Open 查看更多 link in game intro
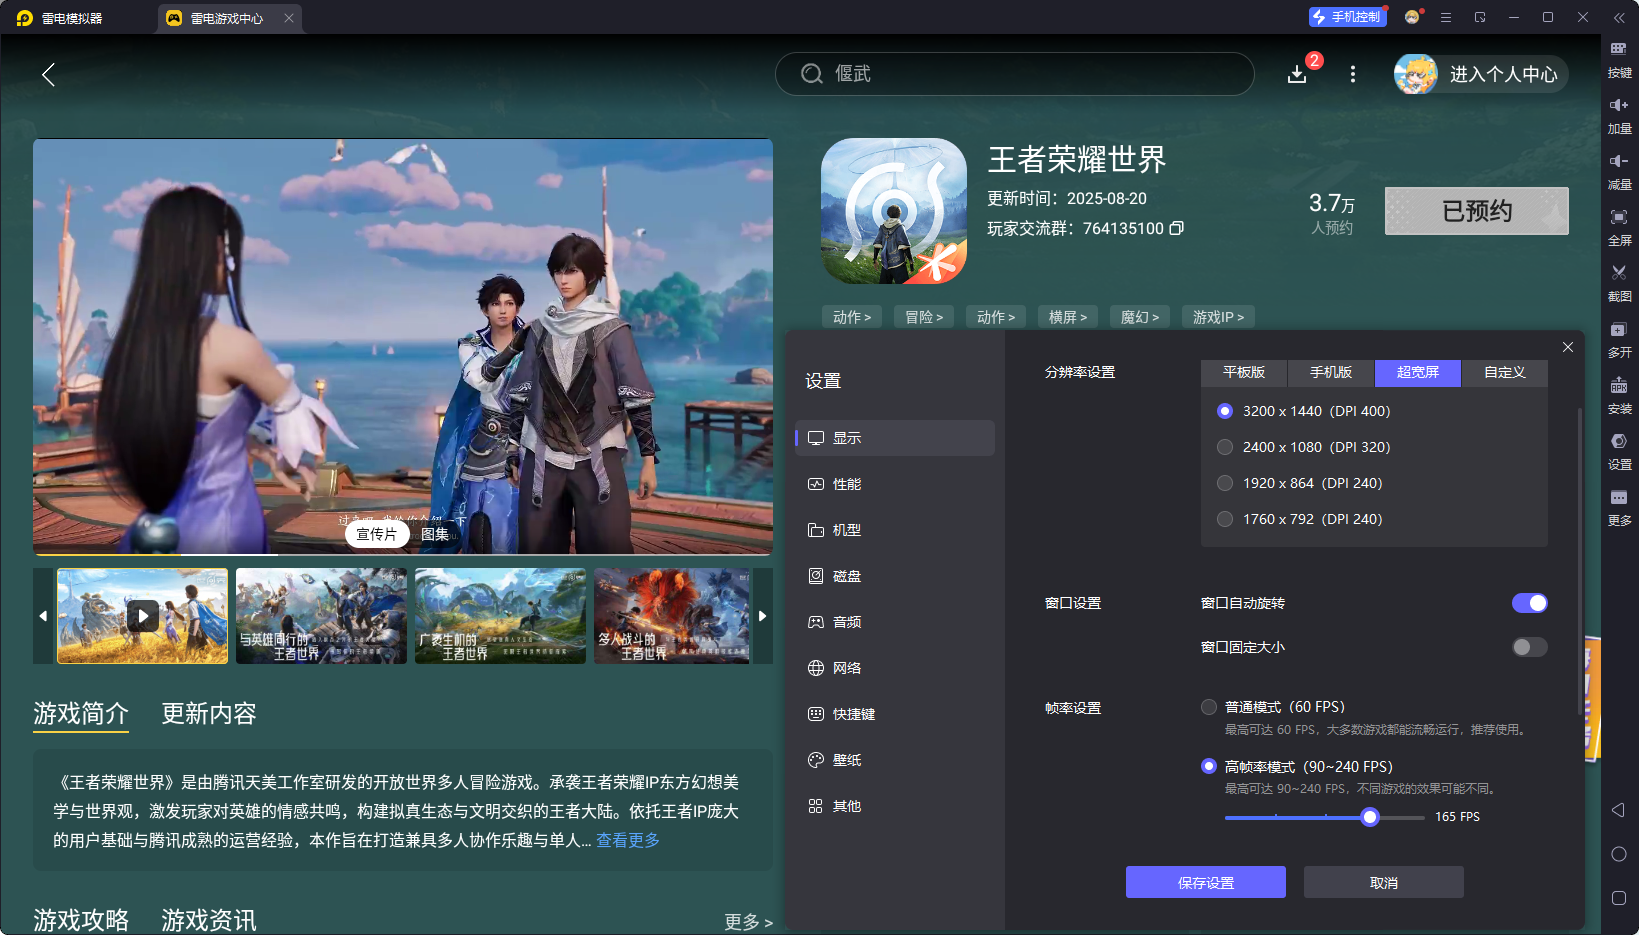 click(628, 840)
